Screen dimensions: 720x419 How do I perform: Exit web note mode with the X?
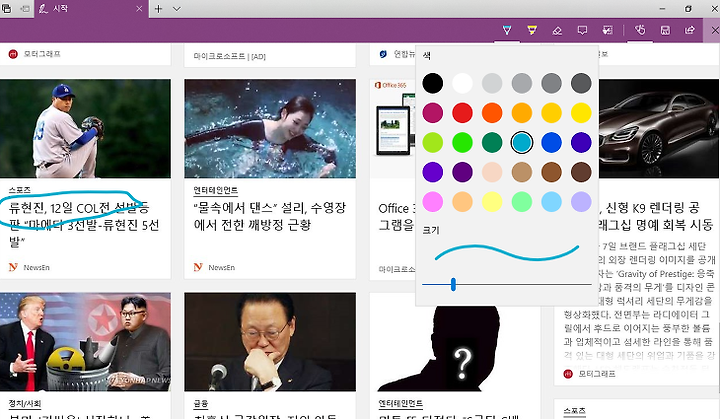coord(714,30)
